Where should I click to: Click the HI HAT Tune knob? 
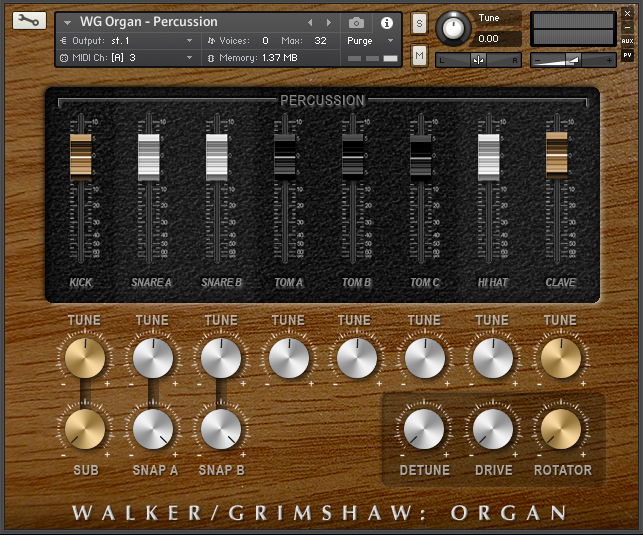tap(493, 358)
